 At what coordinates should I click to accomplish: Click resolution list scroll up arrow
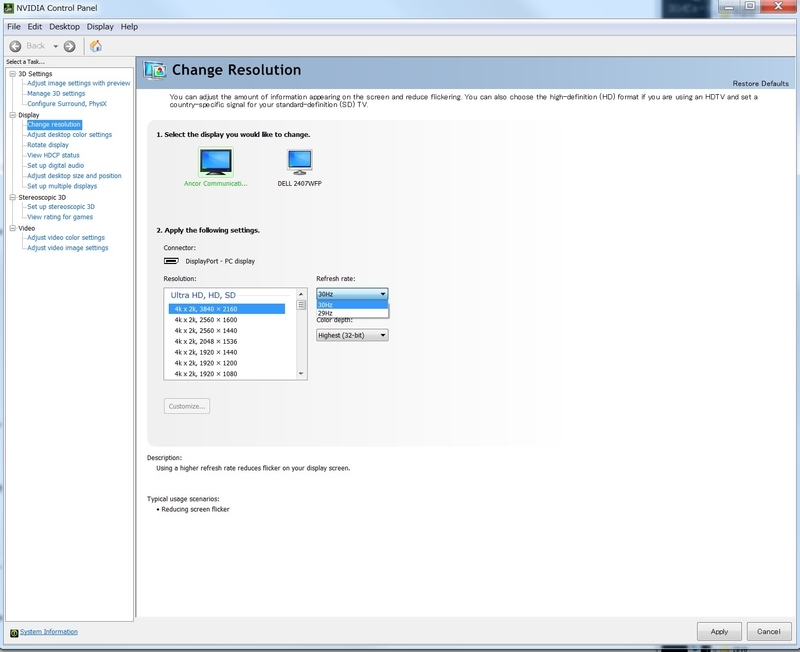coord(301,294)
